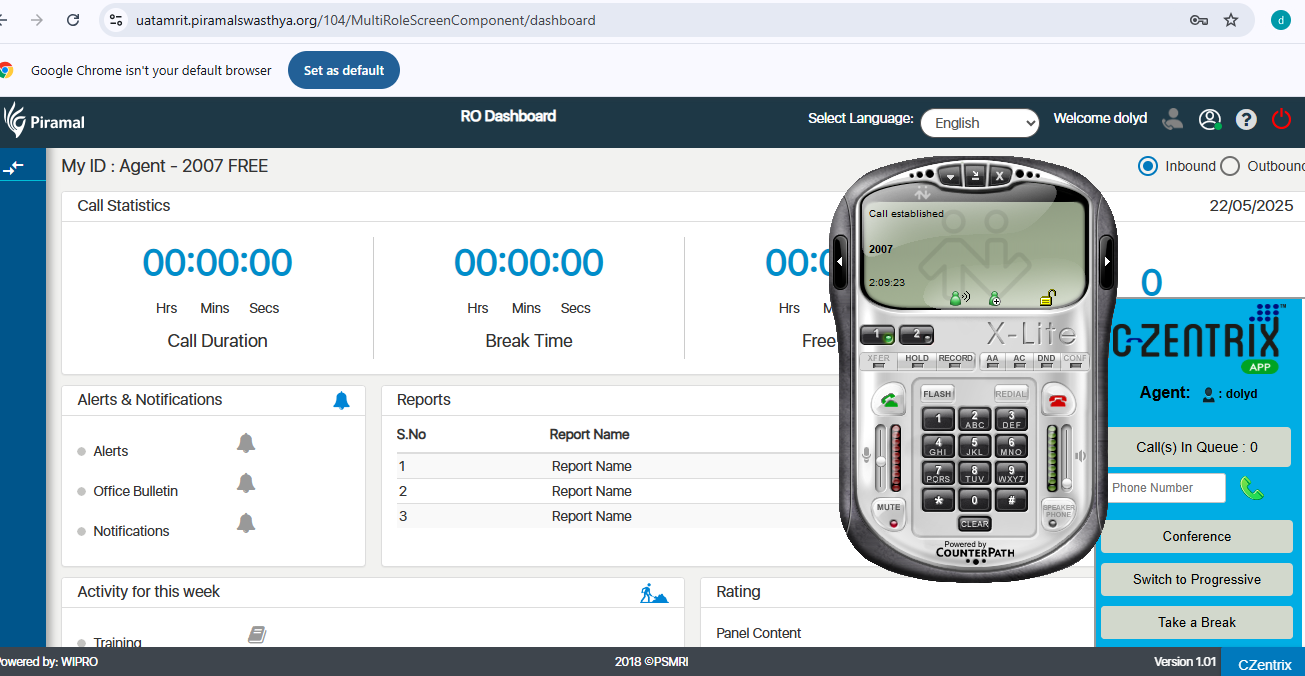Click password key icon in address bar
1305x676 pixels.
pos(1198,20)
